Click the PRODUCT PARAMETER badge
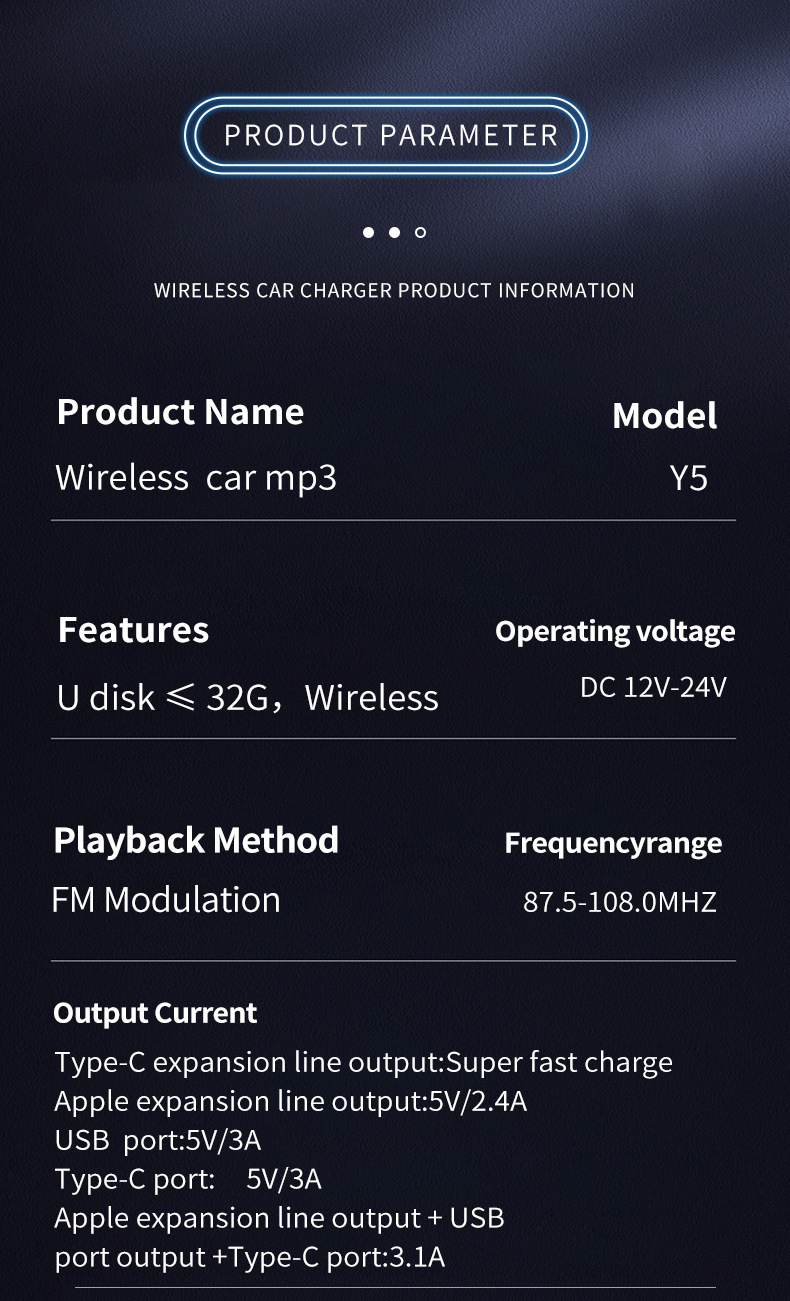The height and width of the screenshot is (1301, 790). point(390,135)
